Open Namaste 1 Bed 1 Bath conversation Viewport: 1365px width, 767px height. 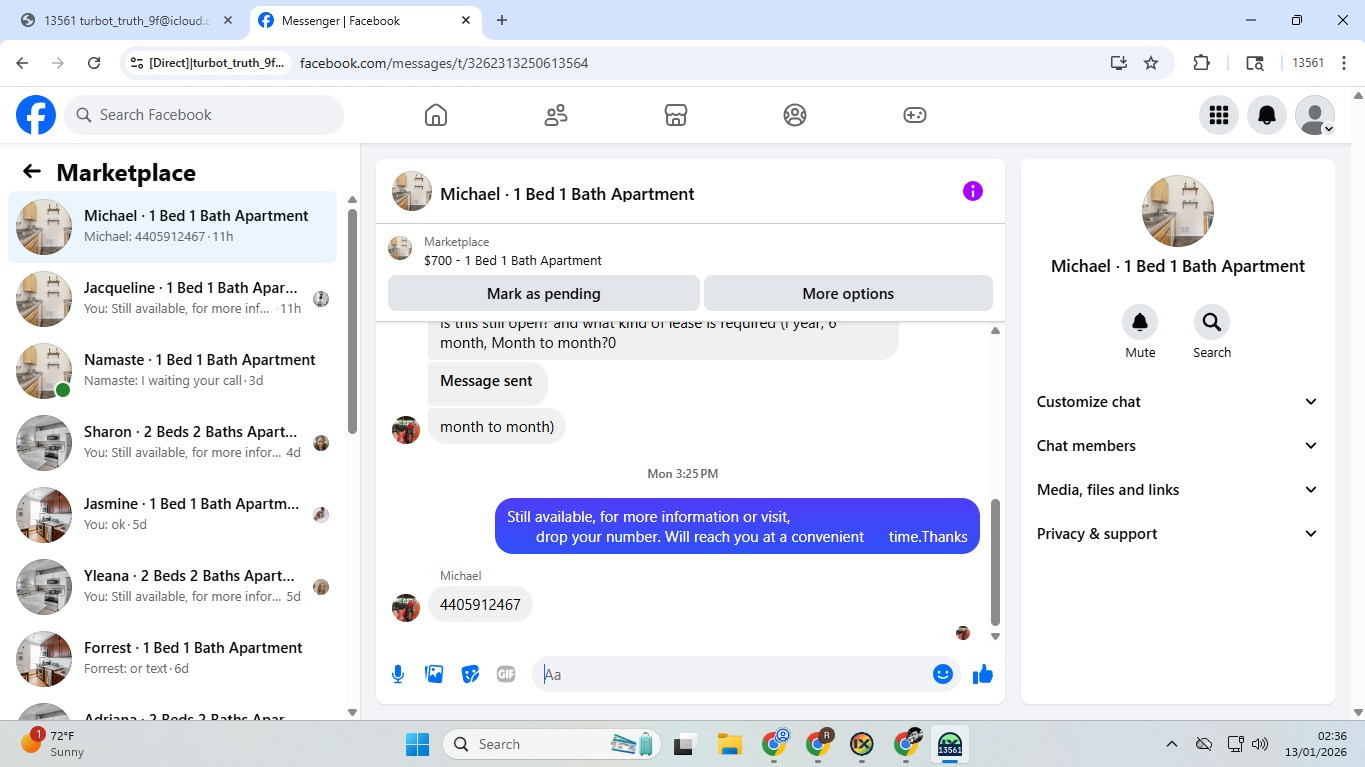click(173, 371)
